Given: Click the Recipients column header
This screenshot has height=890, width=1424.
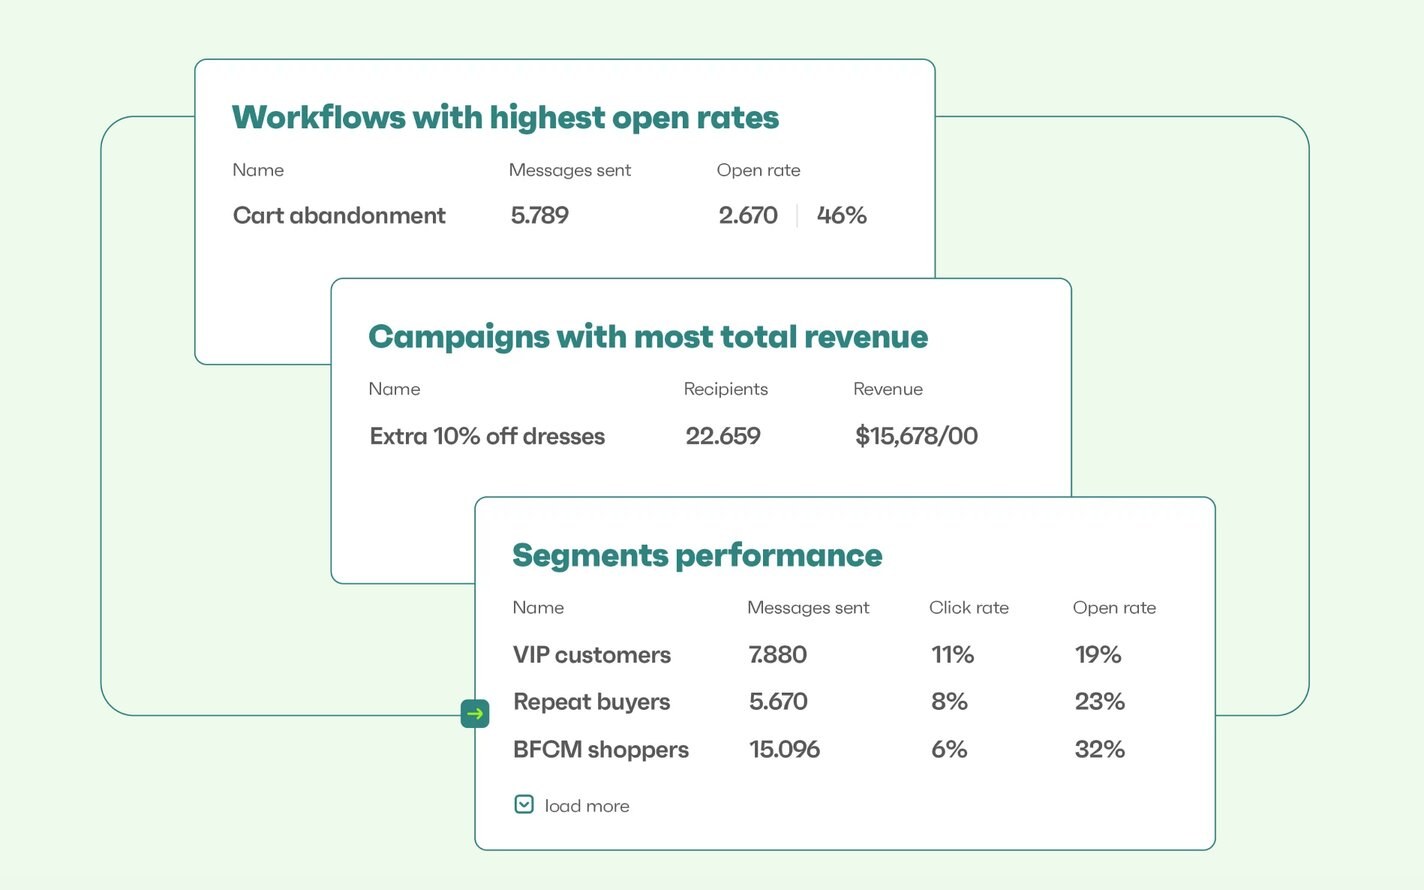Looking at the screenshot, I should [x=726, y=390].
